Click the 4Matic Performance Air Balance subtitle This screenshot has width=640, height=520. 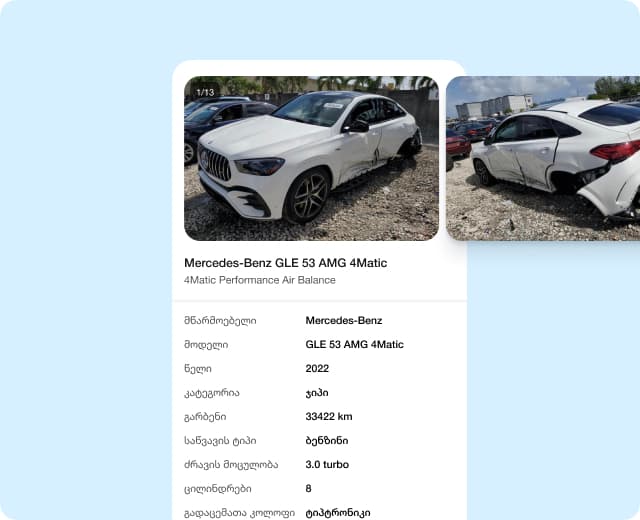(260, 280)
